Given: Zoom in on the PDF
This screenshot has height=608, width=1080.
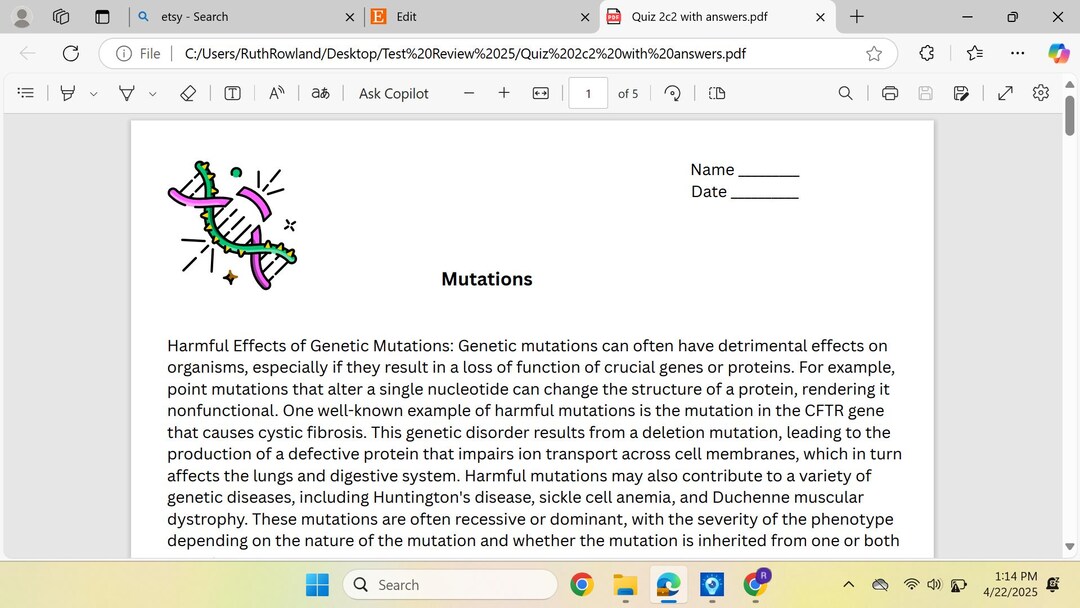Looking at the screenshot, I should [x=504, y=93].
